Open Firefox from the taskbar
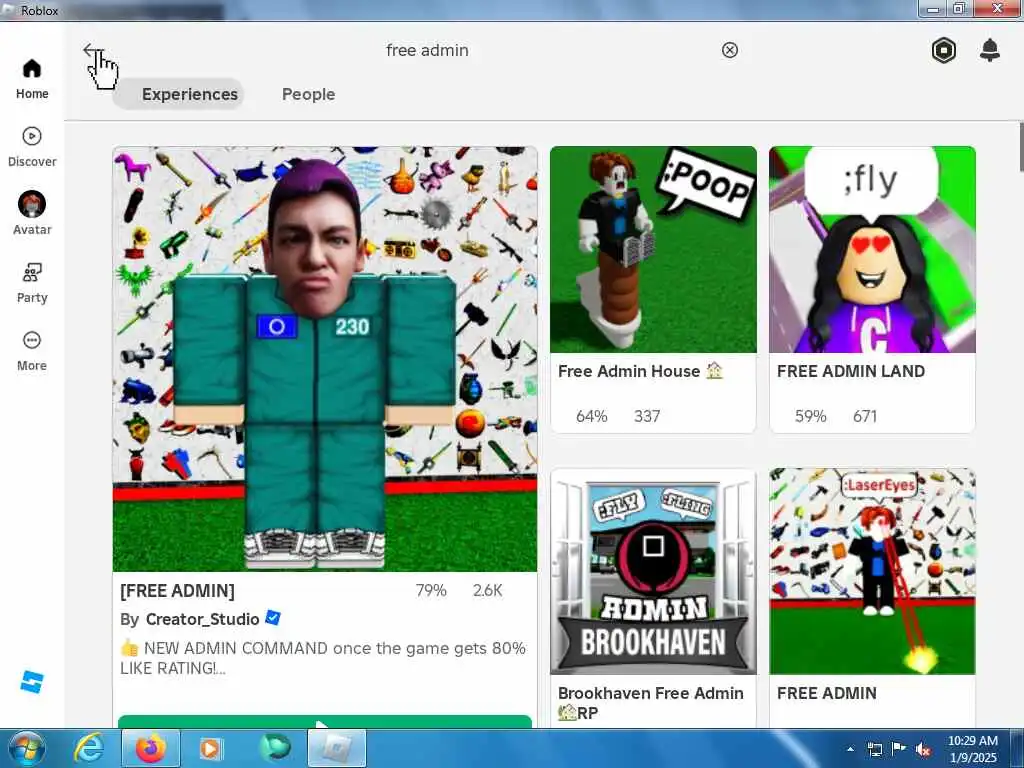 coord(151,748)
